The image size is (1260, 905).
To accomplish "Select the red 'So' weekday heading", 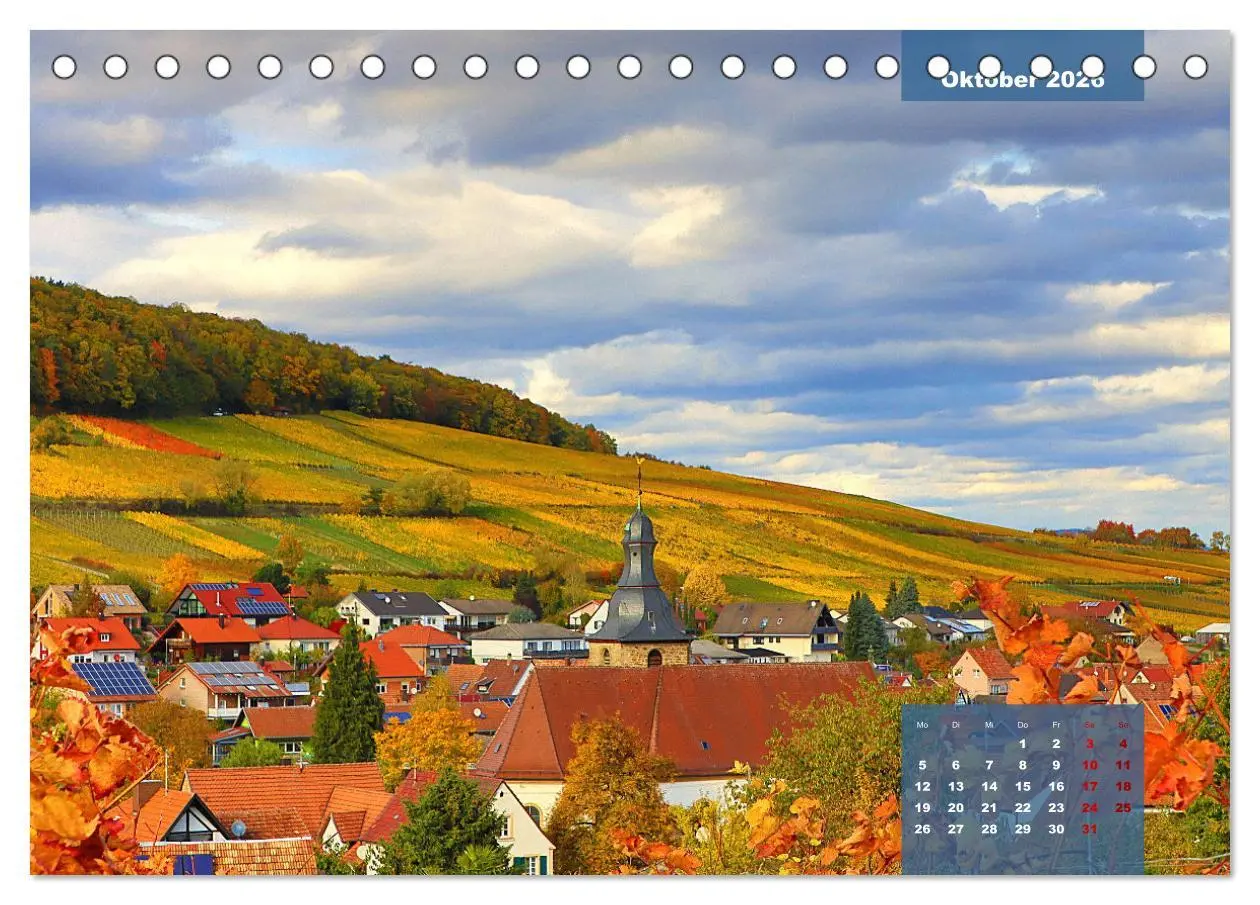I will (x=1123, y=725).
